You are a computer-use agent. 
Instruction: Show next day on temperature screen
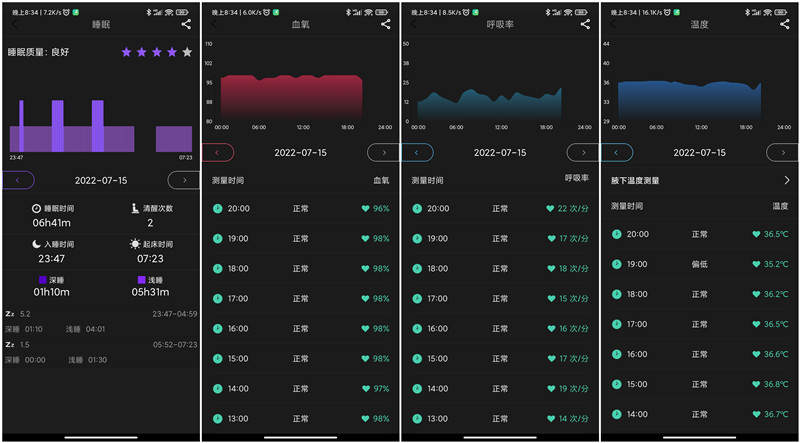782,152
